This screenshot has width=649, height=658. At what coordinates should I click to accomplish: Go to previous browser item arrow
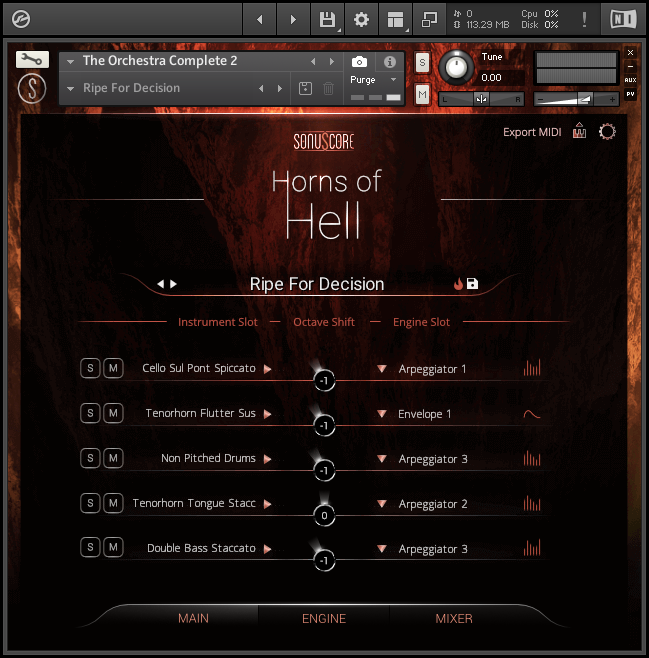tap(260, 19)
